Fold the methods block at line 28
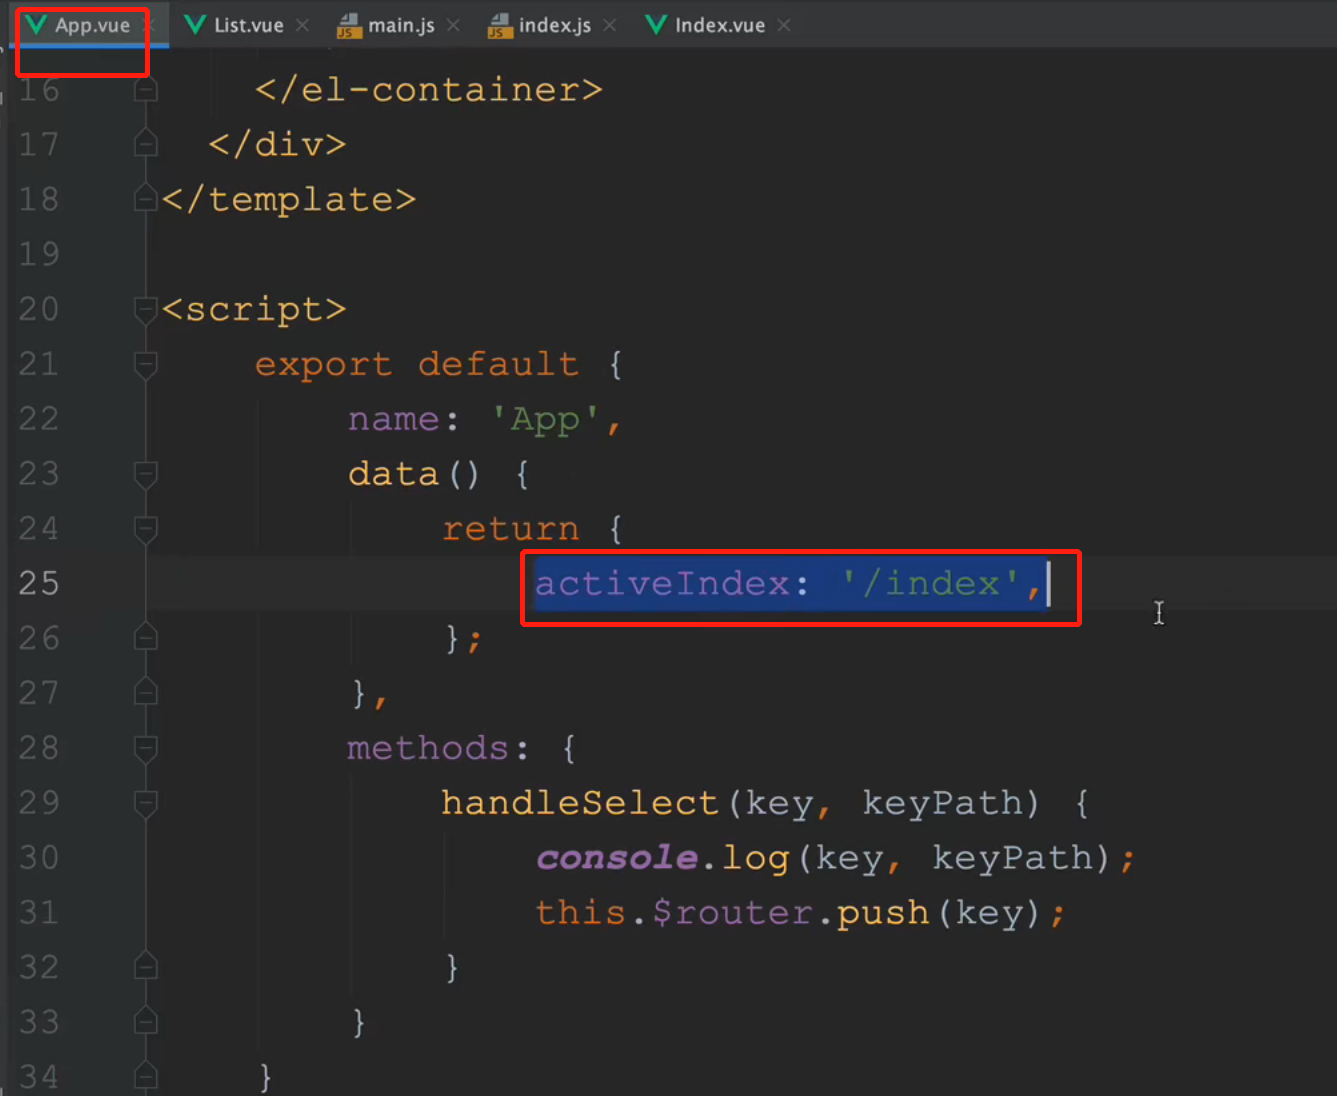The width and height of the screenshot is (1337, 1096). point(146,748)
